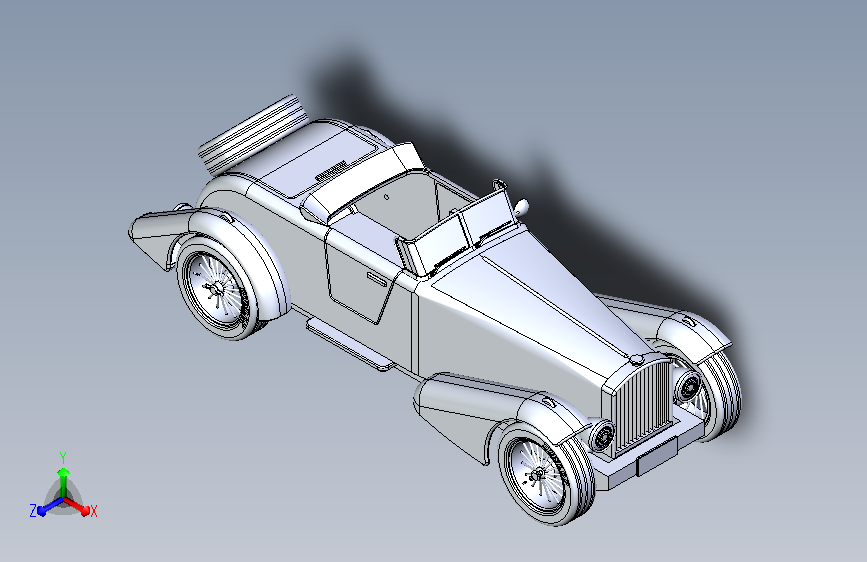Select the rear wheel's spoked hub

216,289
